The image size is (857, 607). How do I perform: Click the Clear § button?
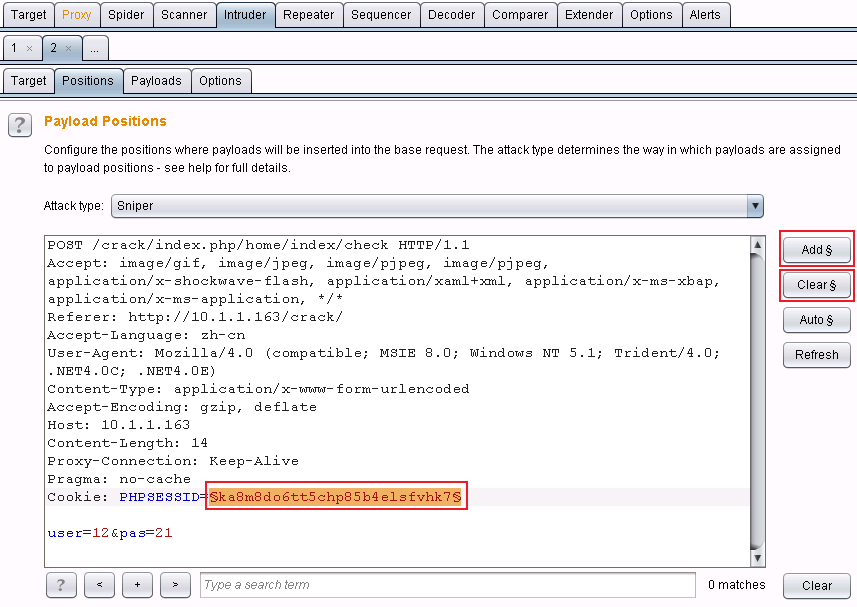point(817,285)
